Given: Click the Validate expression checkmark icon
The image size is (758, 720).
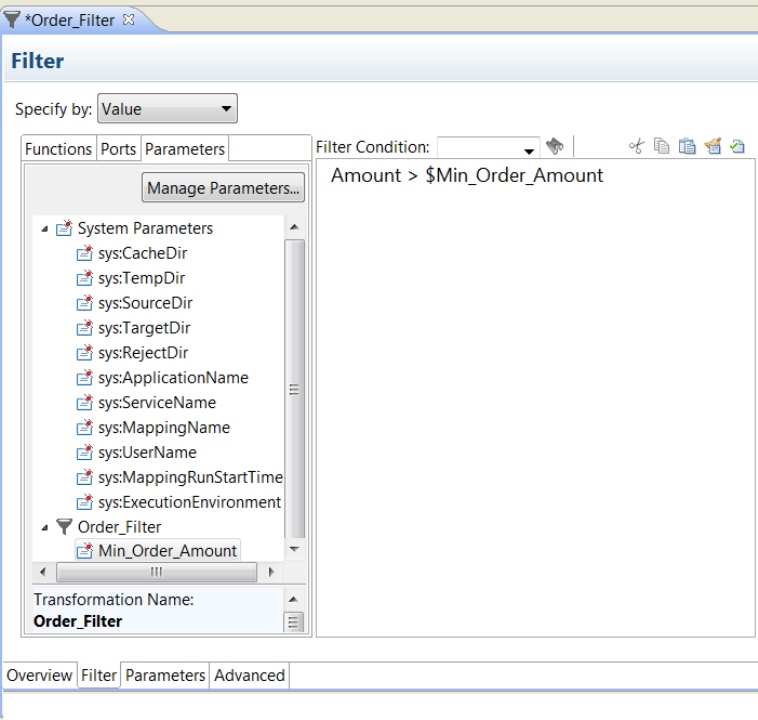Looking at the screenshot, I should click(737, 146).
